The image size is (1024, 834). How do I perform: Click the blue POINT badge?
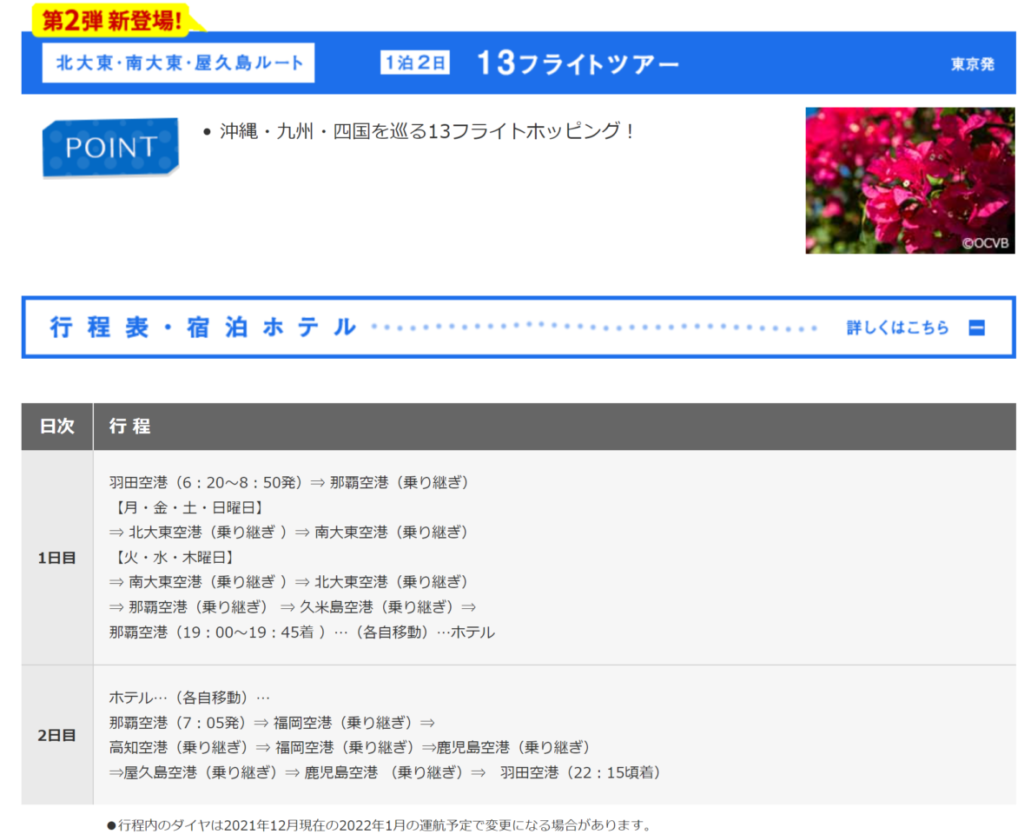(x=110, y=147)
